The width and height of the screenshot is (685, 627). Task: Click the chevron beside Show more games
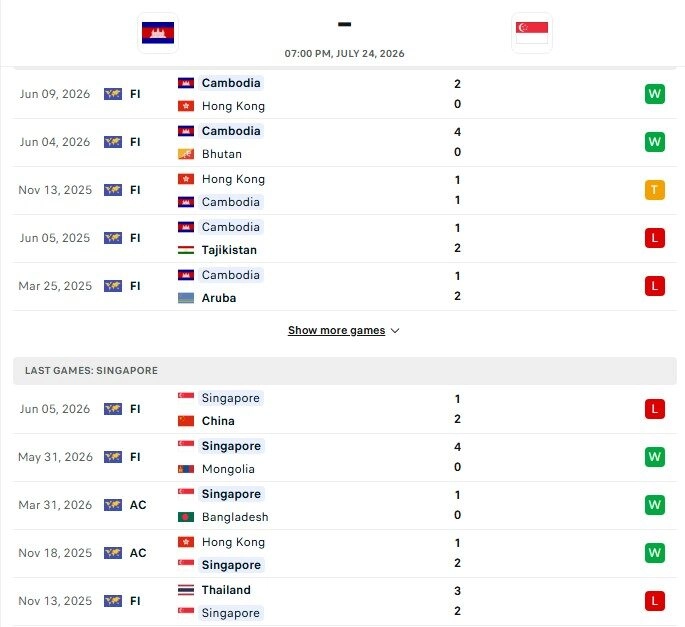click(395, 331)
